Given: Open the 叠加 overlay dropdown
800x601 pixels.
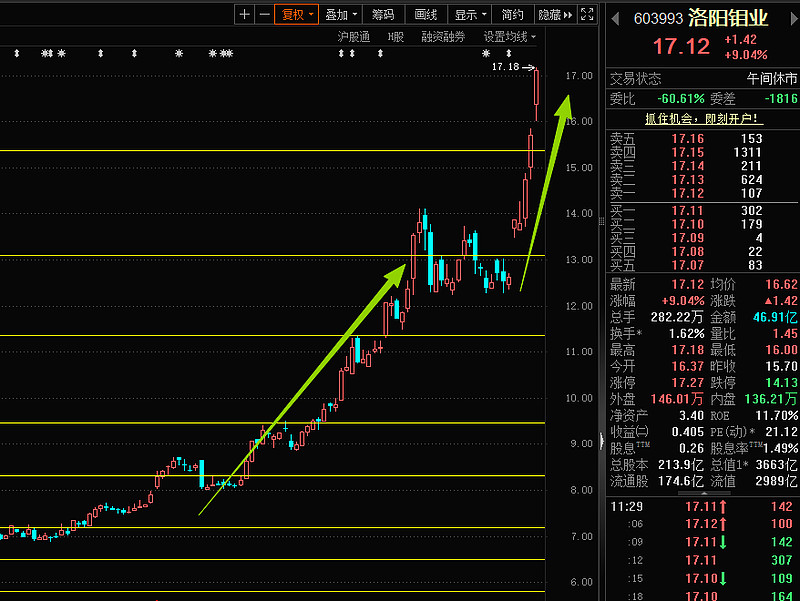Looking at the screenshot, I should (341, 14).
